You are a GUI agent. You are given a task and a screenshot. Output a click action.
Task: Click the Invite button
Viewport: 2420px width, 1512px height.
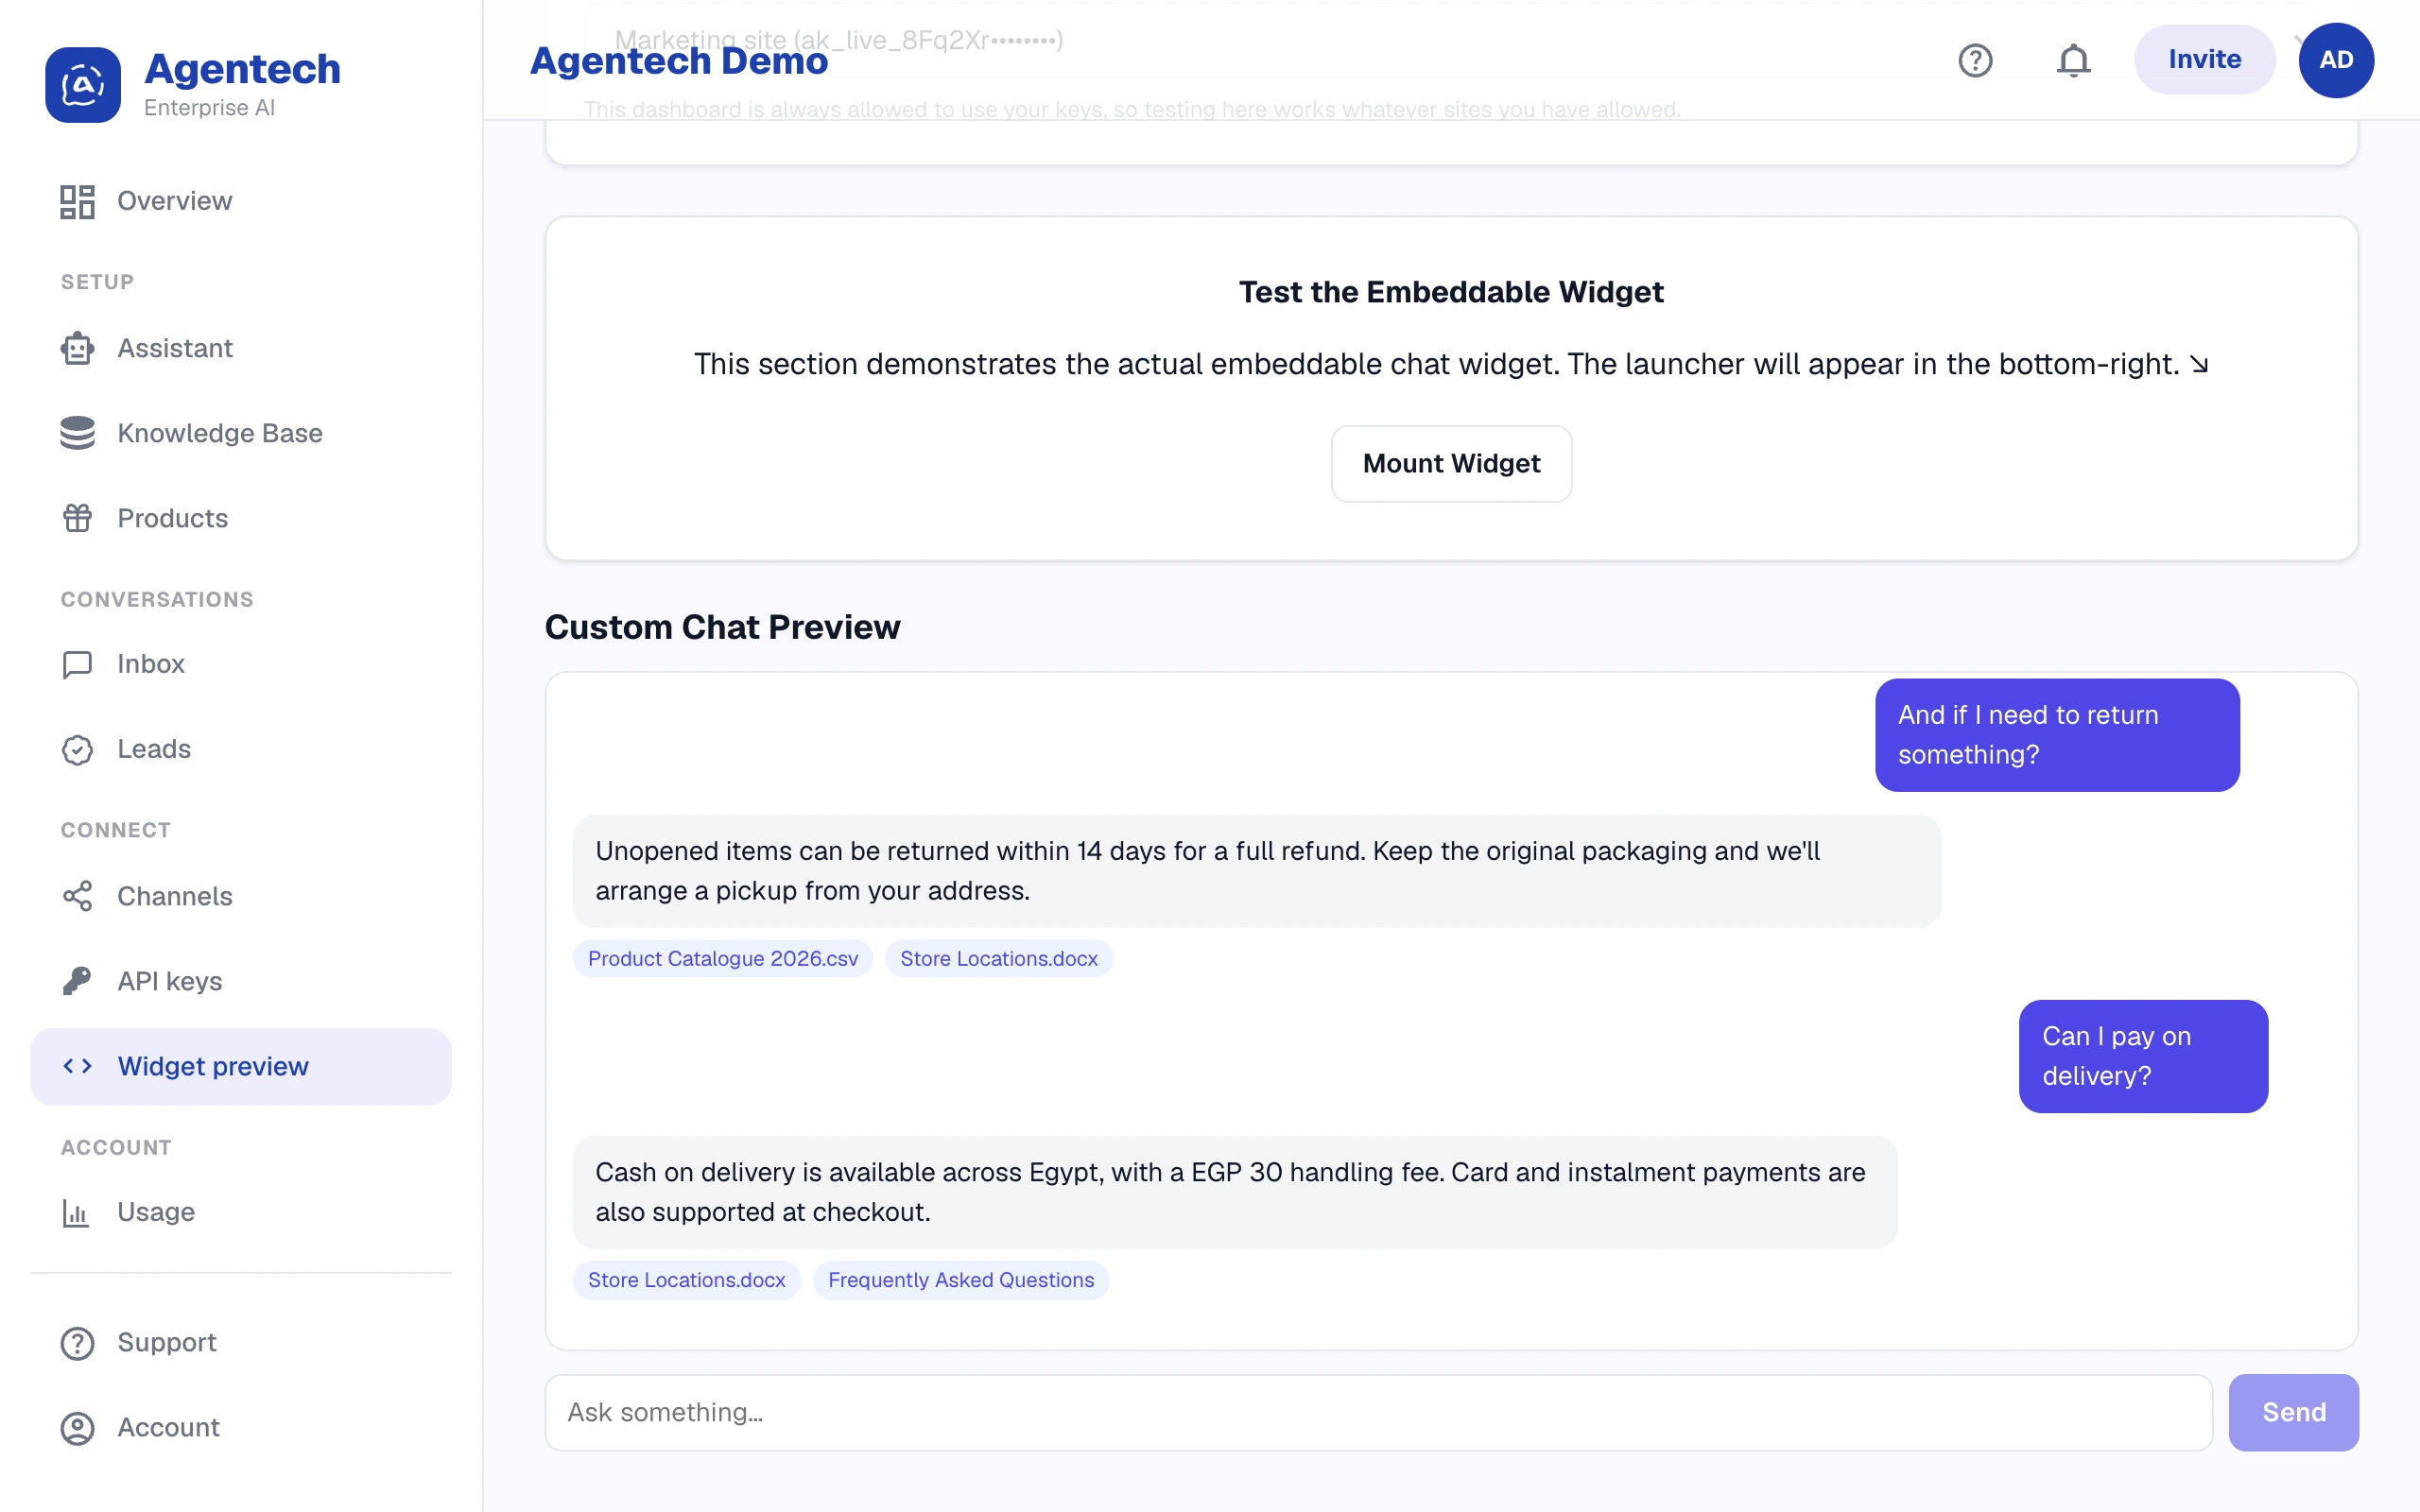pyautogui.click(x=2205, y=60)
